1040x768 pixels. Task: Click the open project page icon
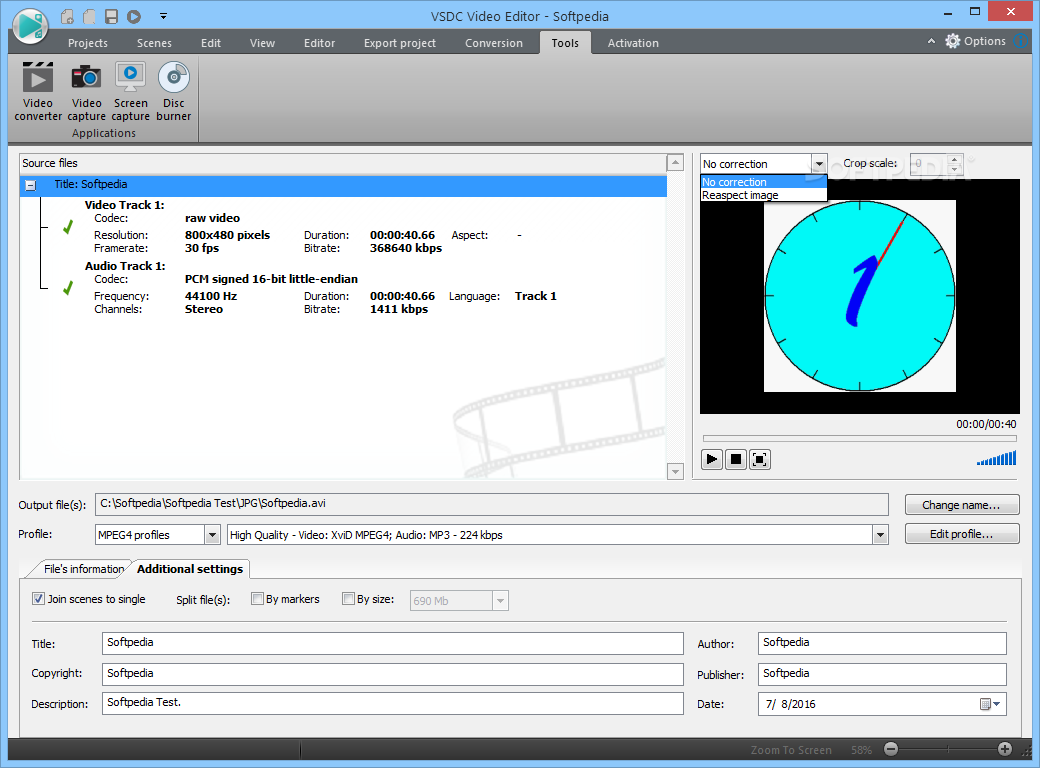pos(89,16)
